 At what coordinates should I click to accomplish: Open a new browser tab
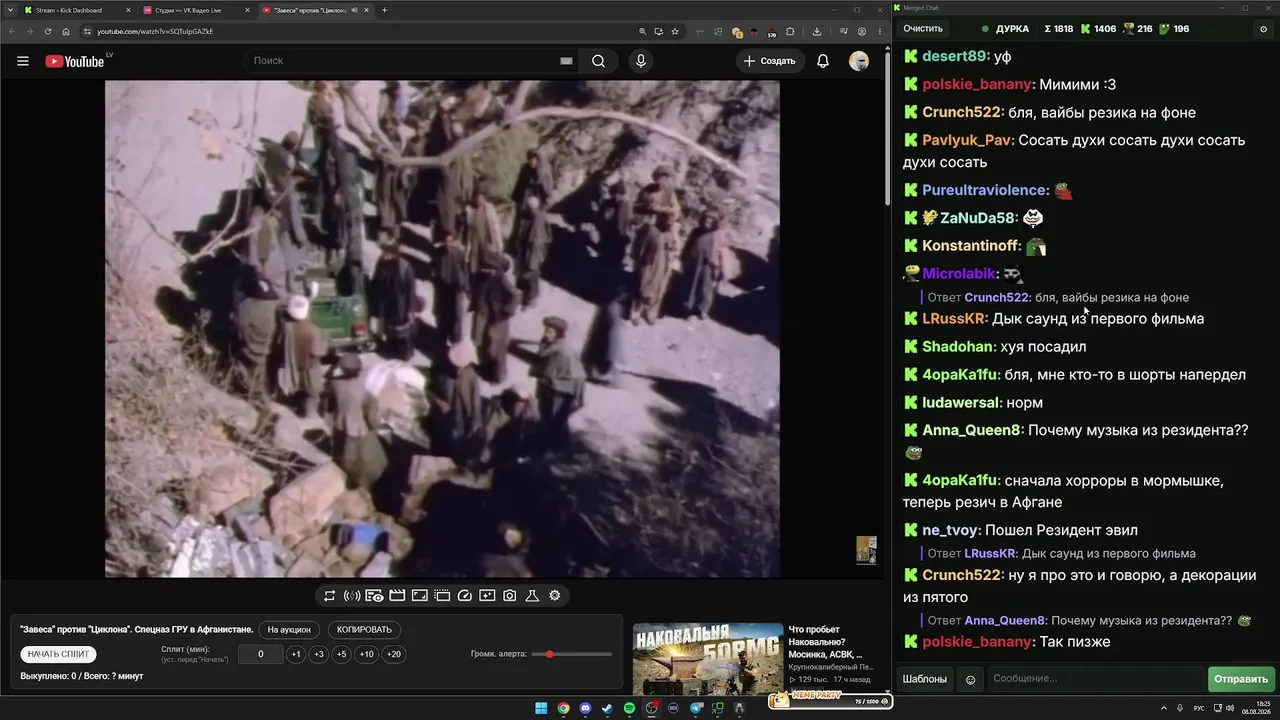click(385, 10)
